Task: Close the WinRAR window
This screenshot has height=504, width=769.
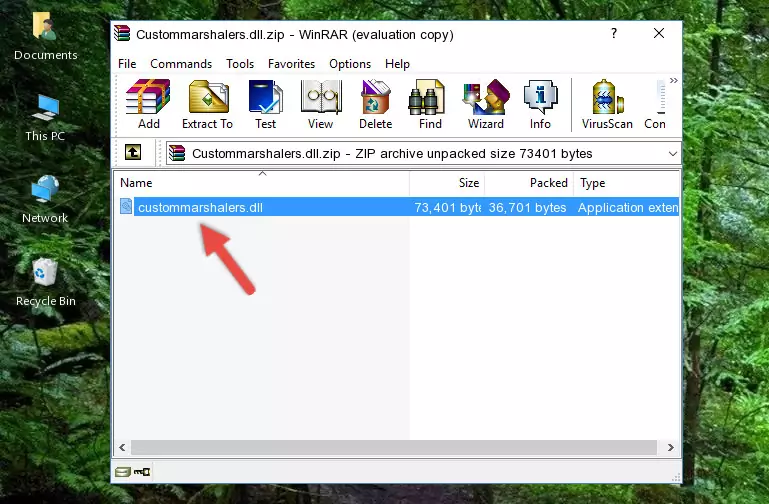Action: click(x=659, y=33)
